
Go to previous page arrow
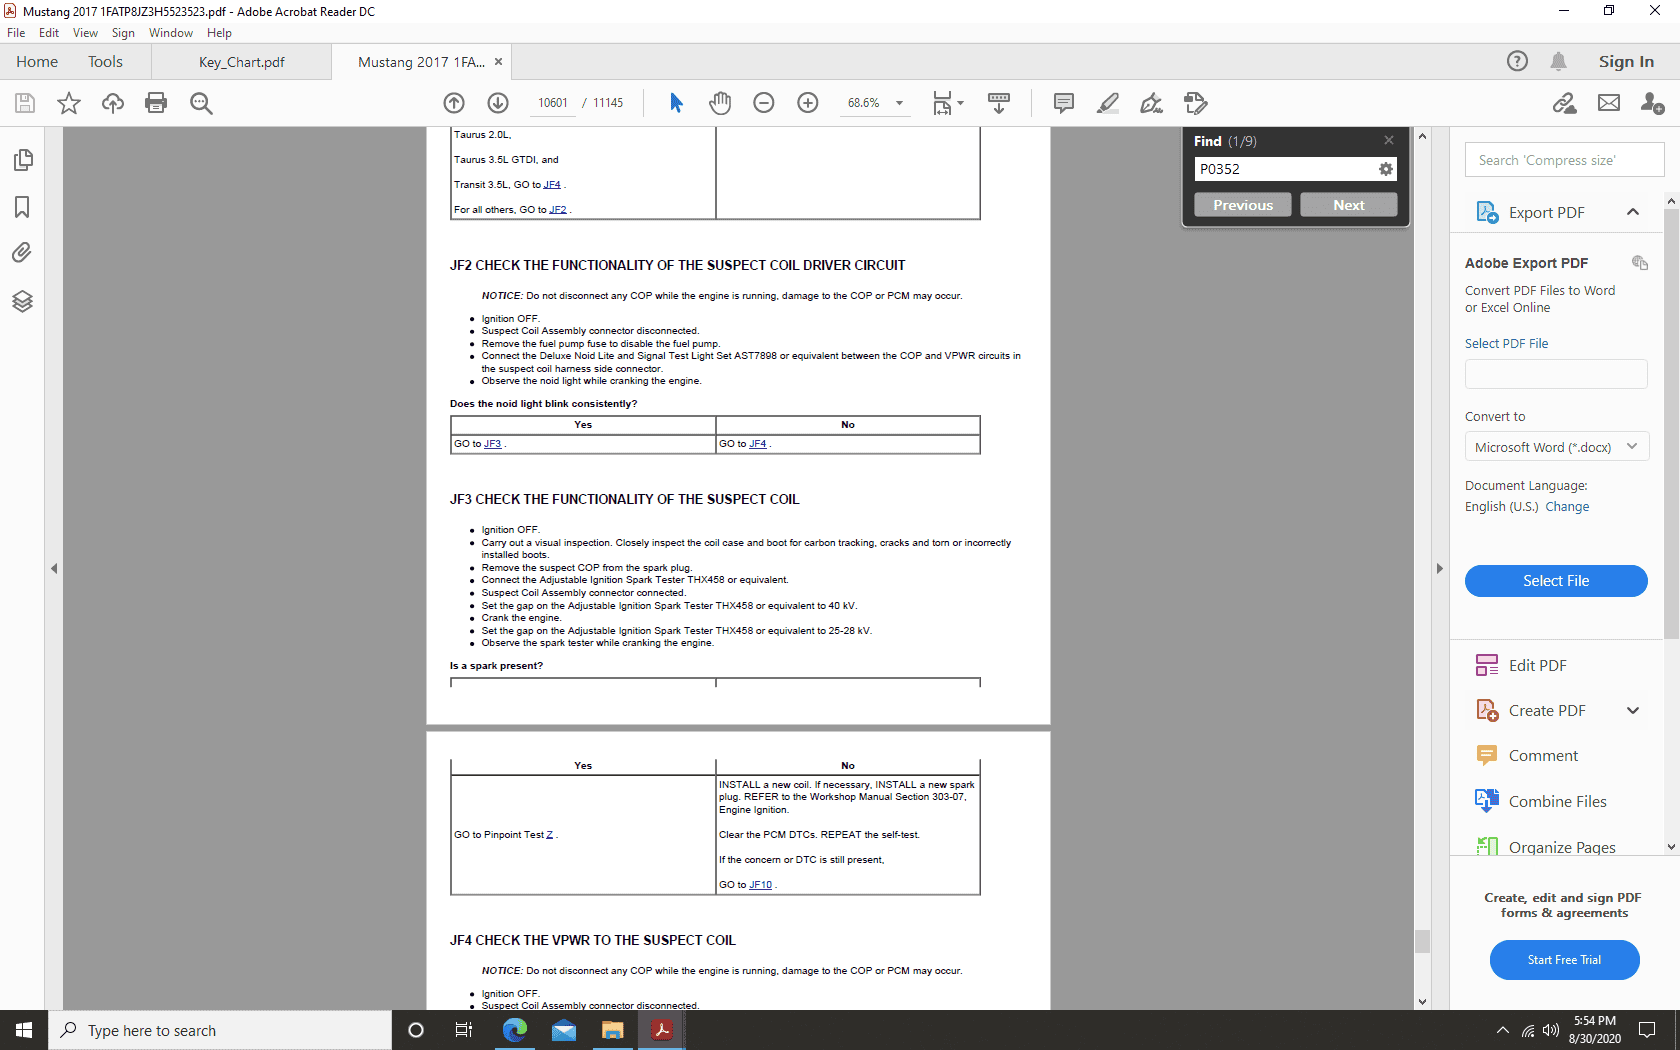[x=454, y=103]
